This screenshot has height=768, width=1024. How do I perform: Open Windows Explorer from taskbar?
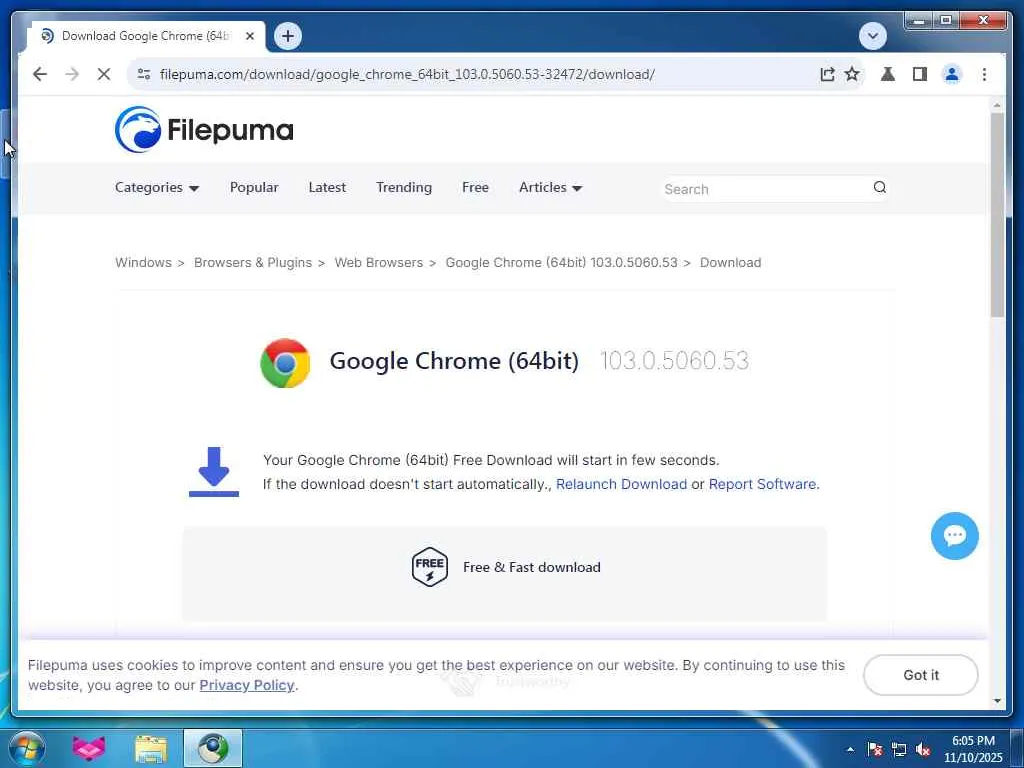tap(151, 748)
